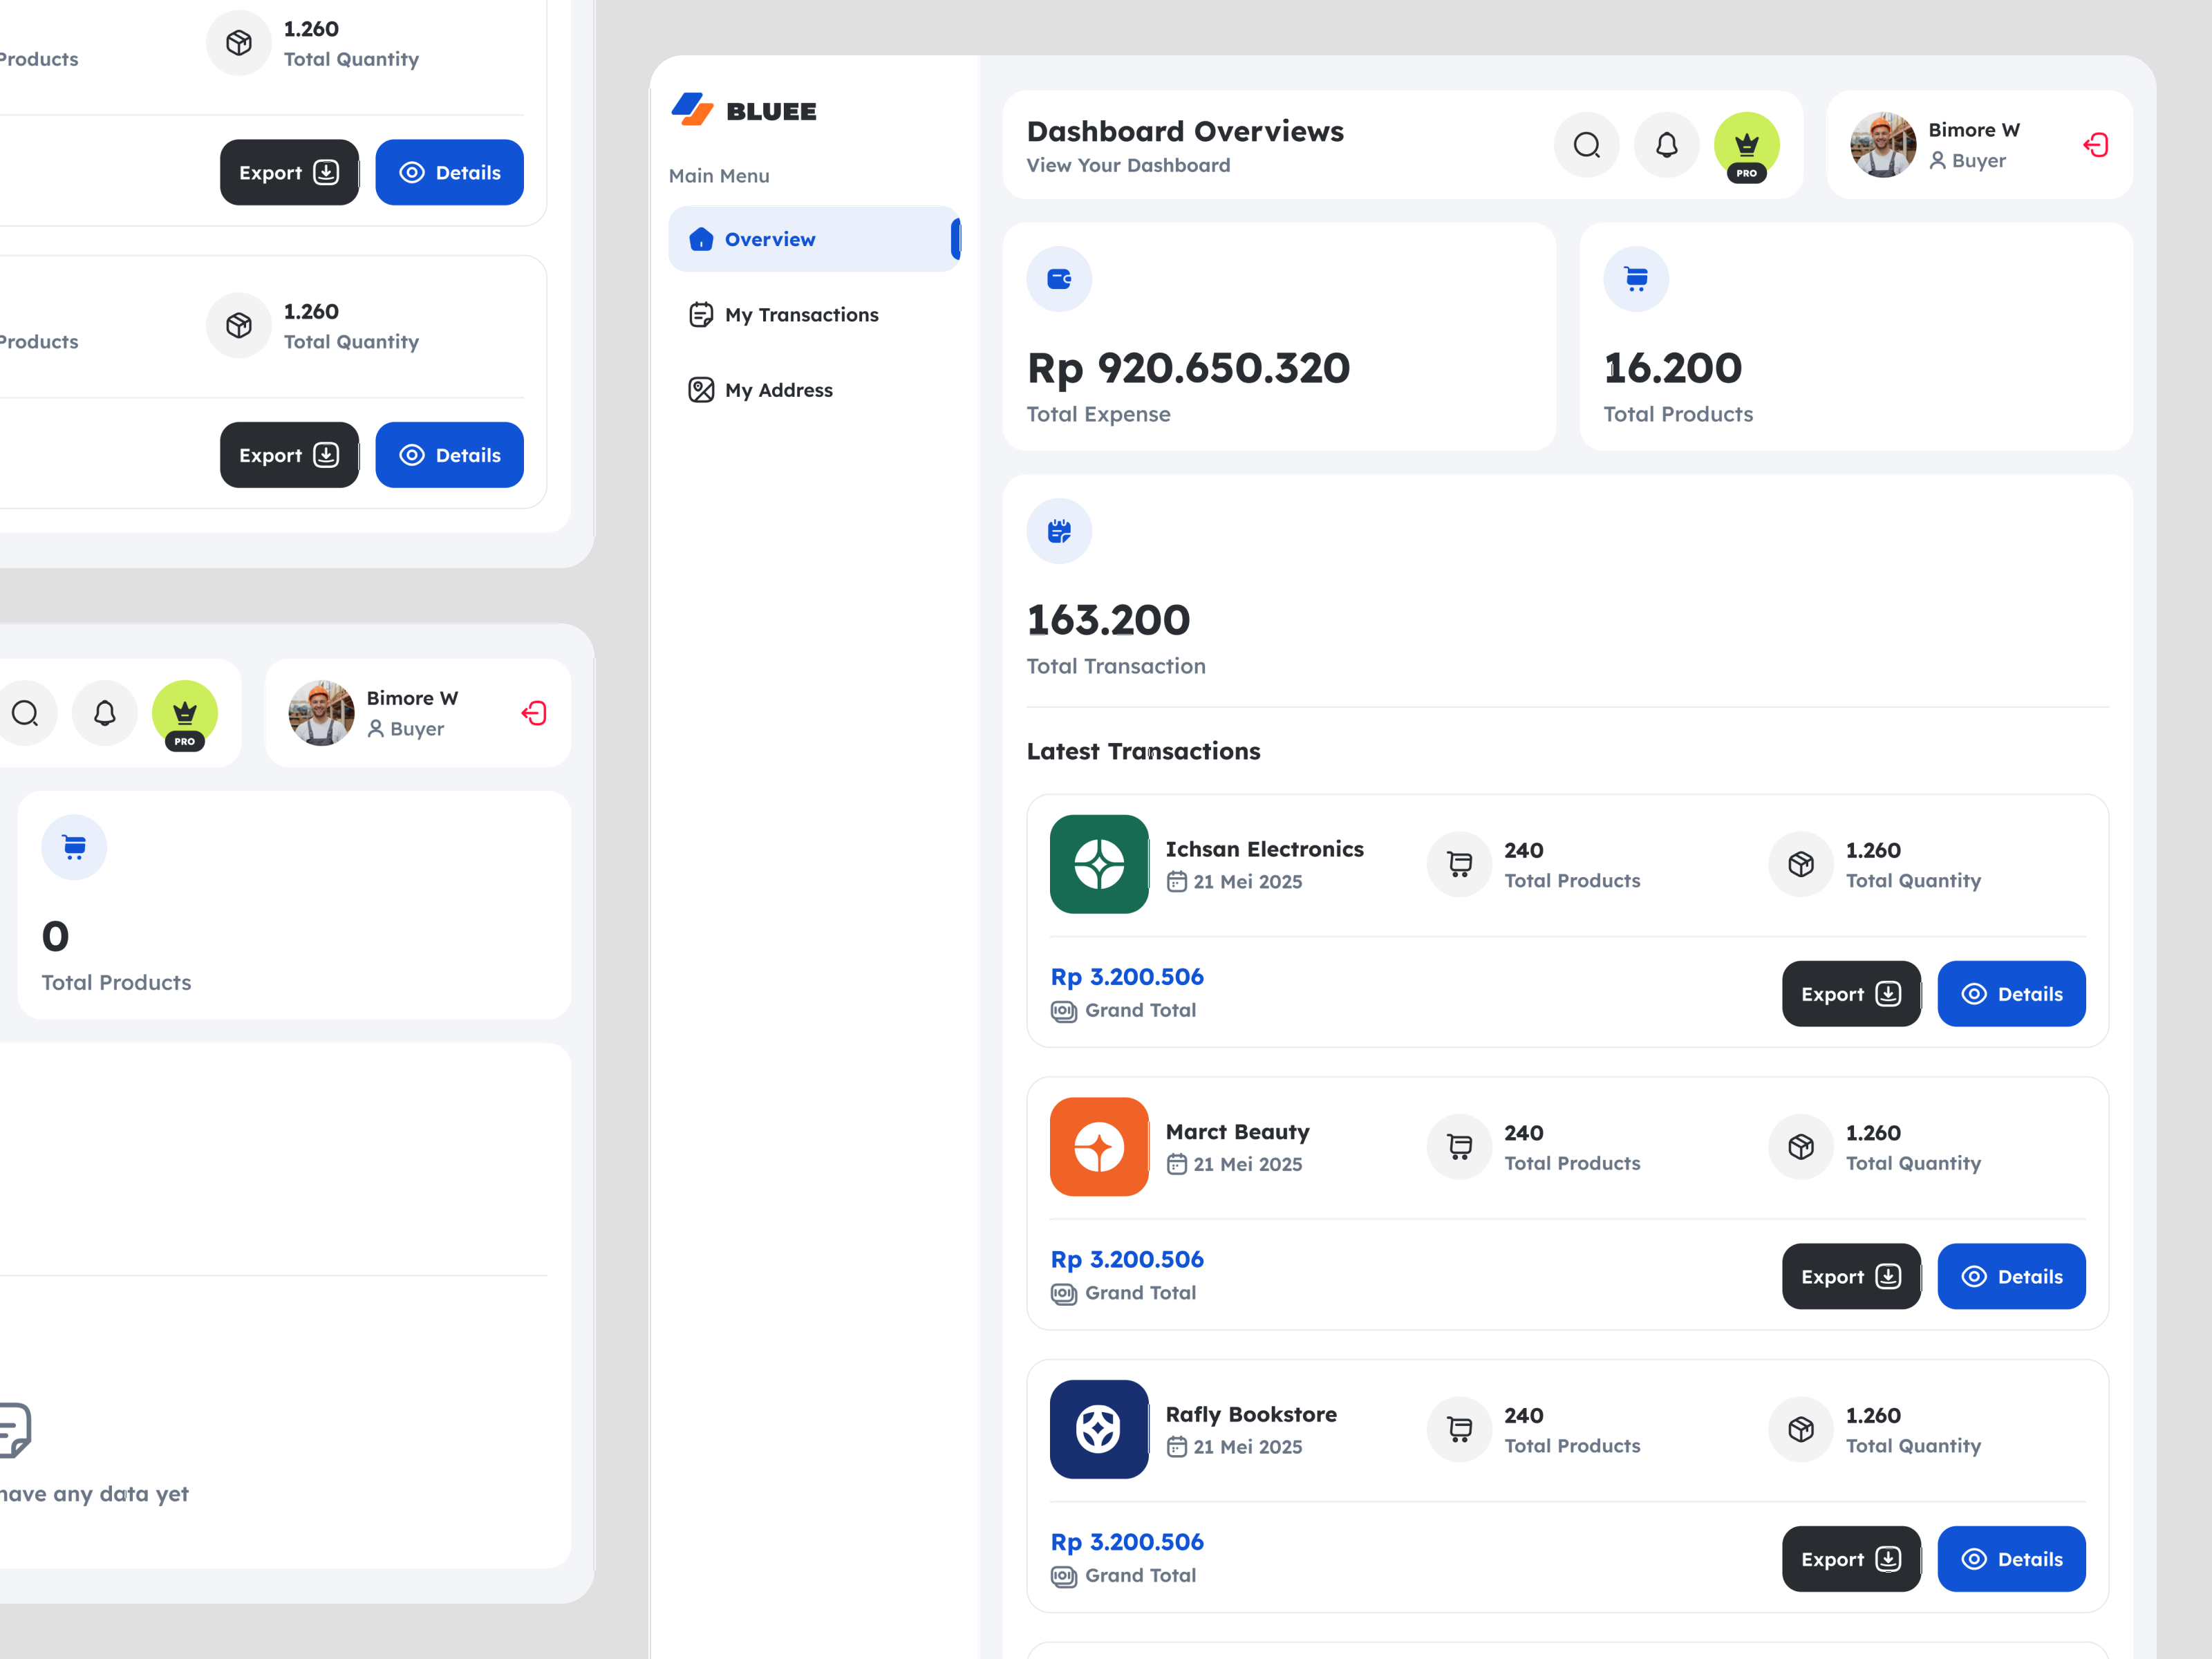Click the logout icon in the lower-left panel
This screenshot has width=2212, height=1659.
click(534, 713)
